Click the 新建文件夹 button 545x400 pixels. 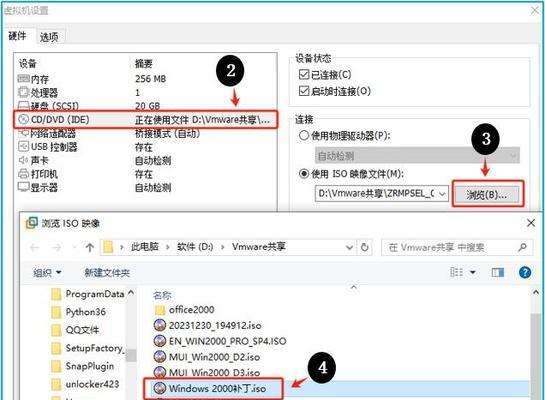107,272
